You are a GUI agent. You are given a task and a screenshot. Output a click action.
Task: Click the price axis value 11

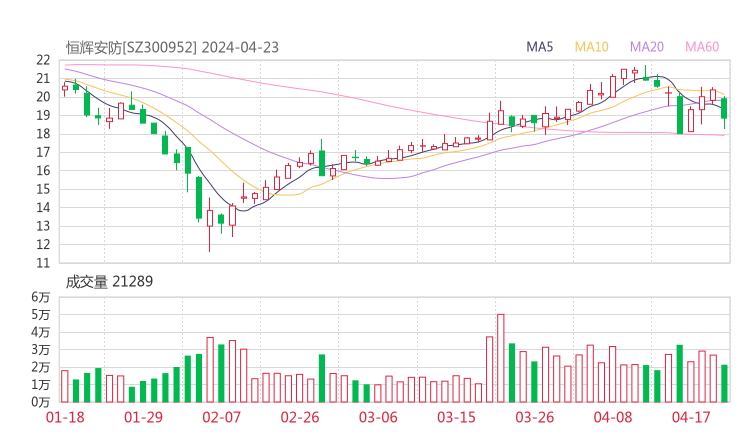click(43, 263)
